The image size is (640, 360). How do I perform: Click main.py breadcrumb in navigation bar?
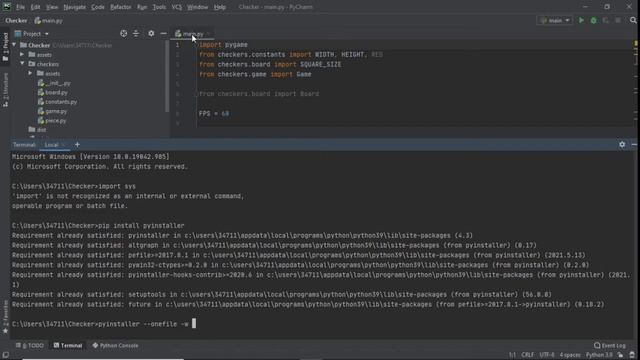(x=49, y=20)
